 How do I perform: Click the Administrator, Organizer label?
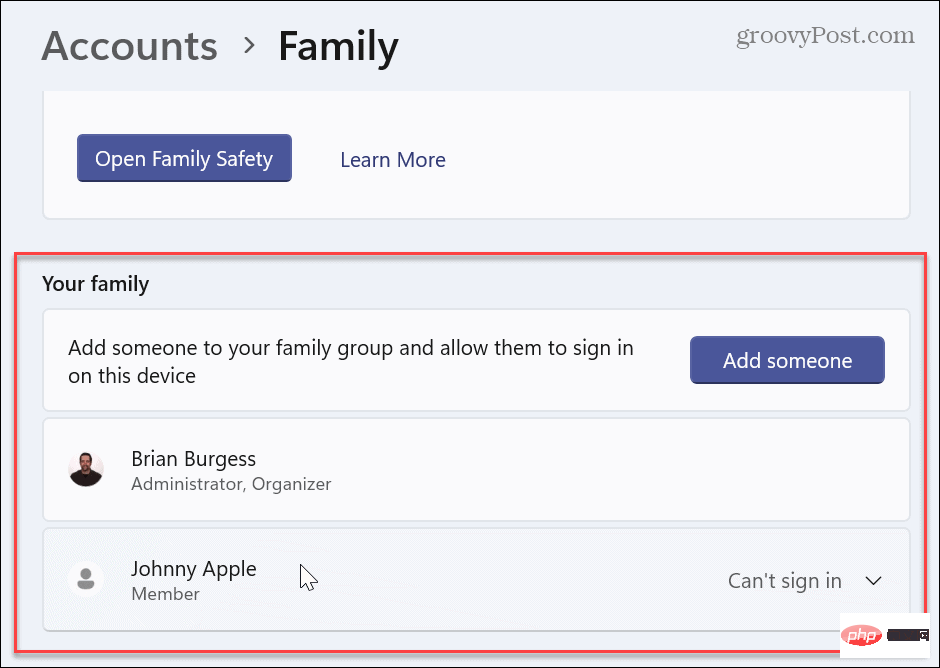coord(231,484)
